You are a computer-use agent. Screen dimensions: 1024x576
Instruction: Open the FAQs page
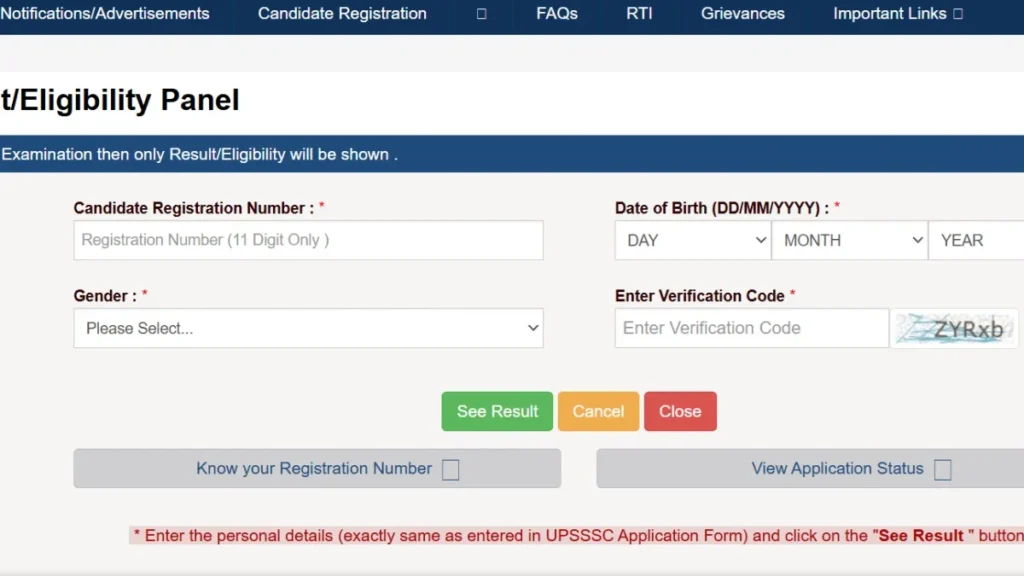pyautogui.click(x=556, y=14)
